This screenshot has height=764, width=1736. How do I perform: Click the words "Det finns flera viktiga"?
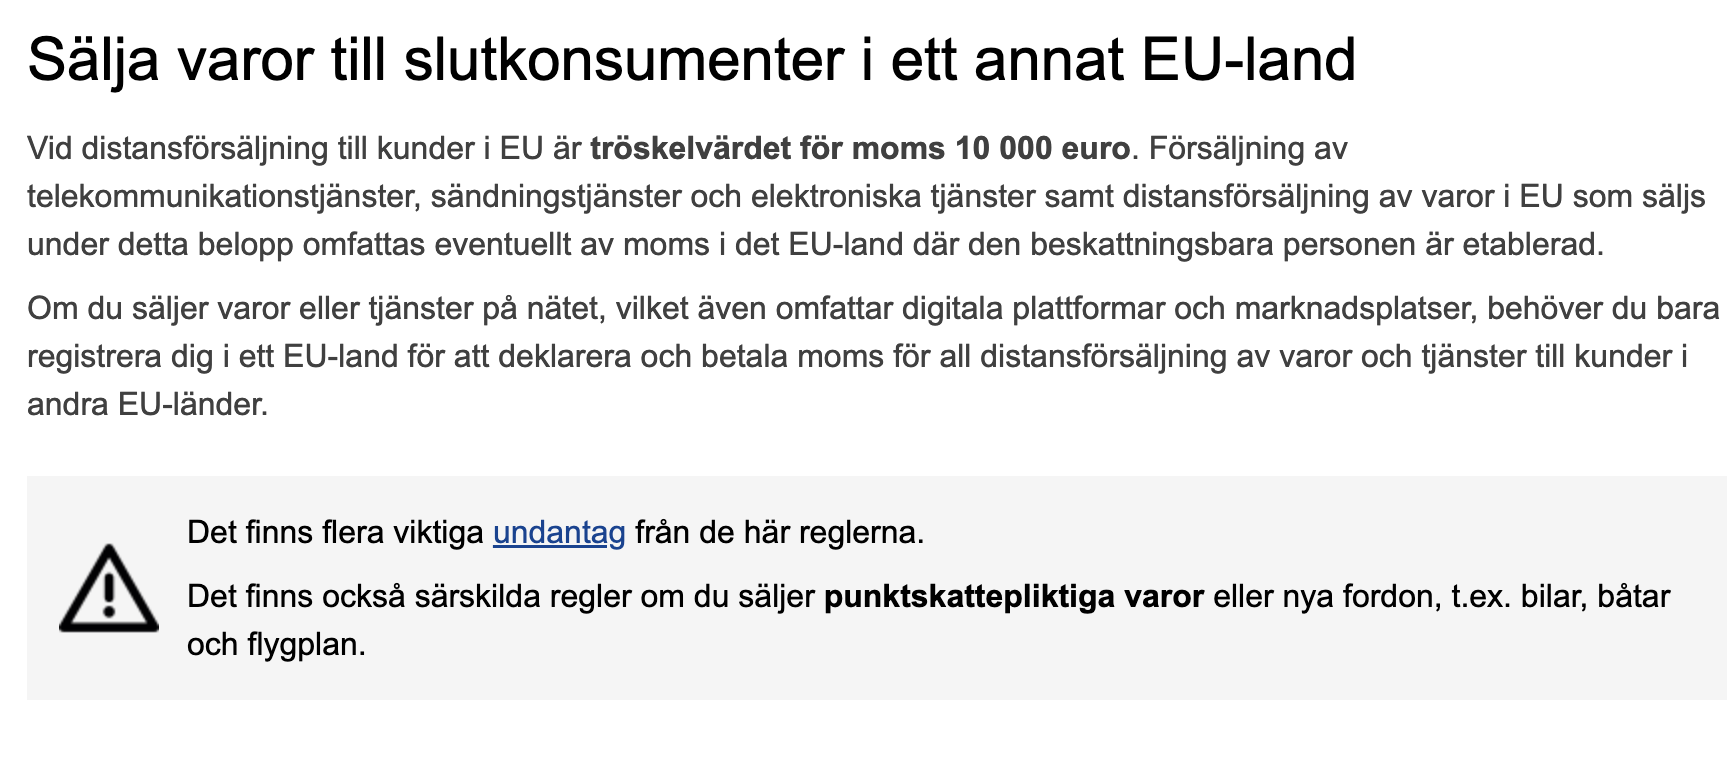point(335,532)
